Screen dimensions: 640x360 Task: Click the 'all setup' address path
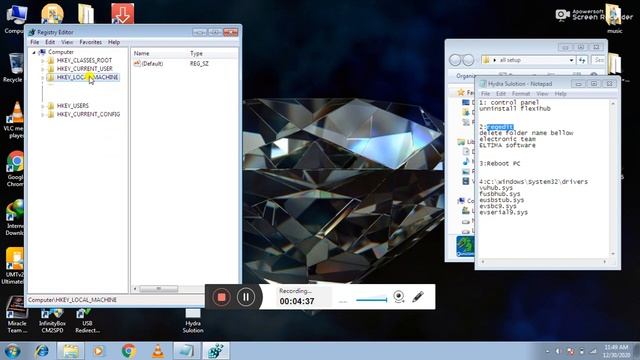pos(510,60)
